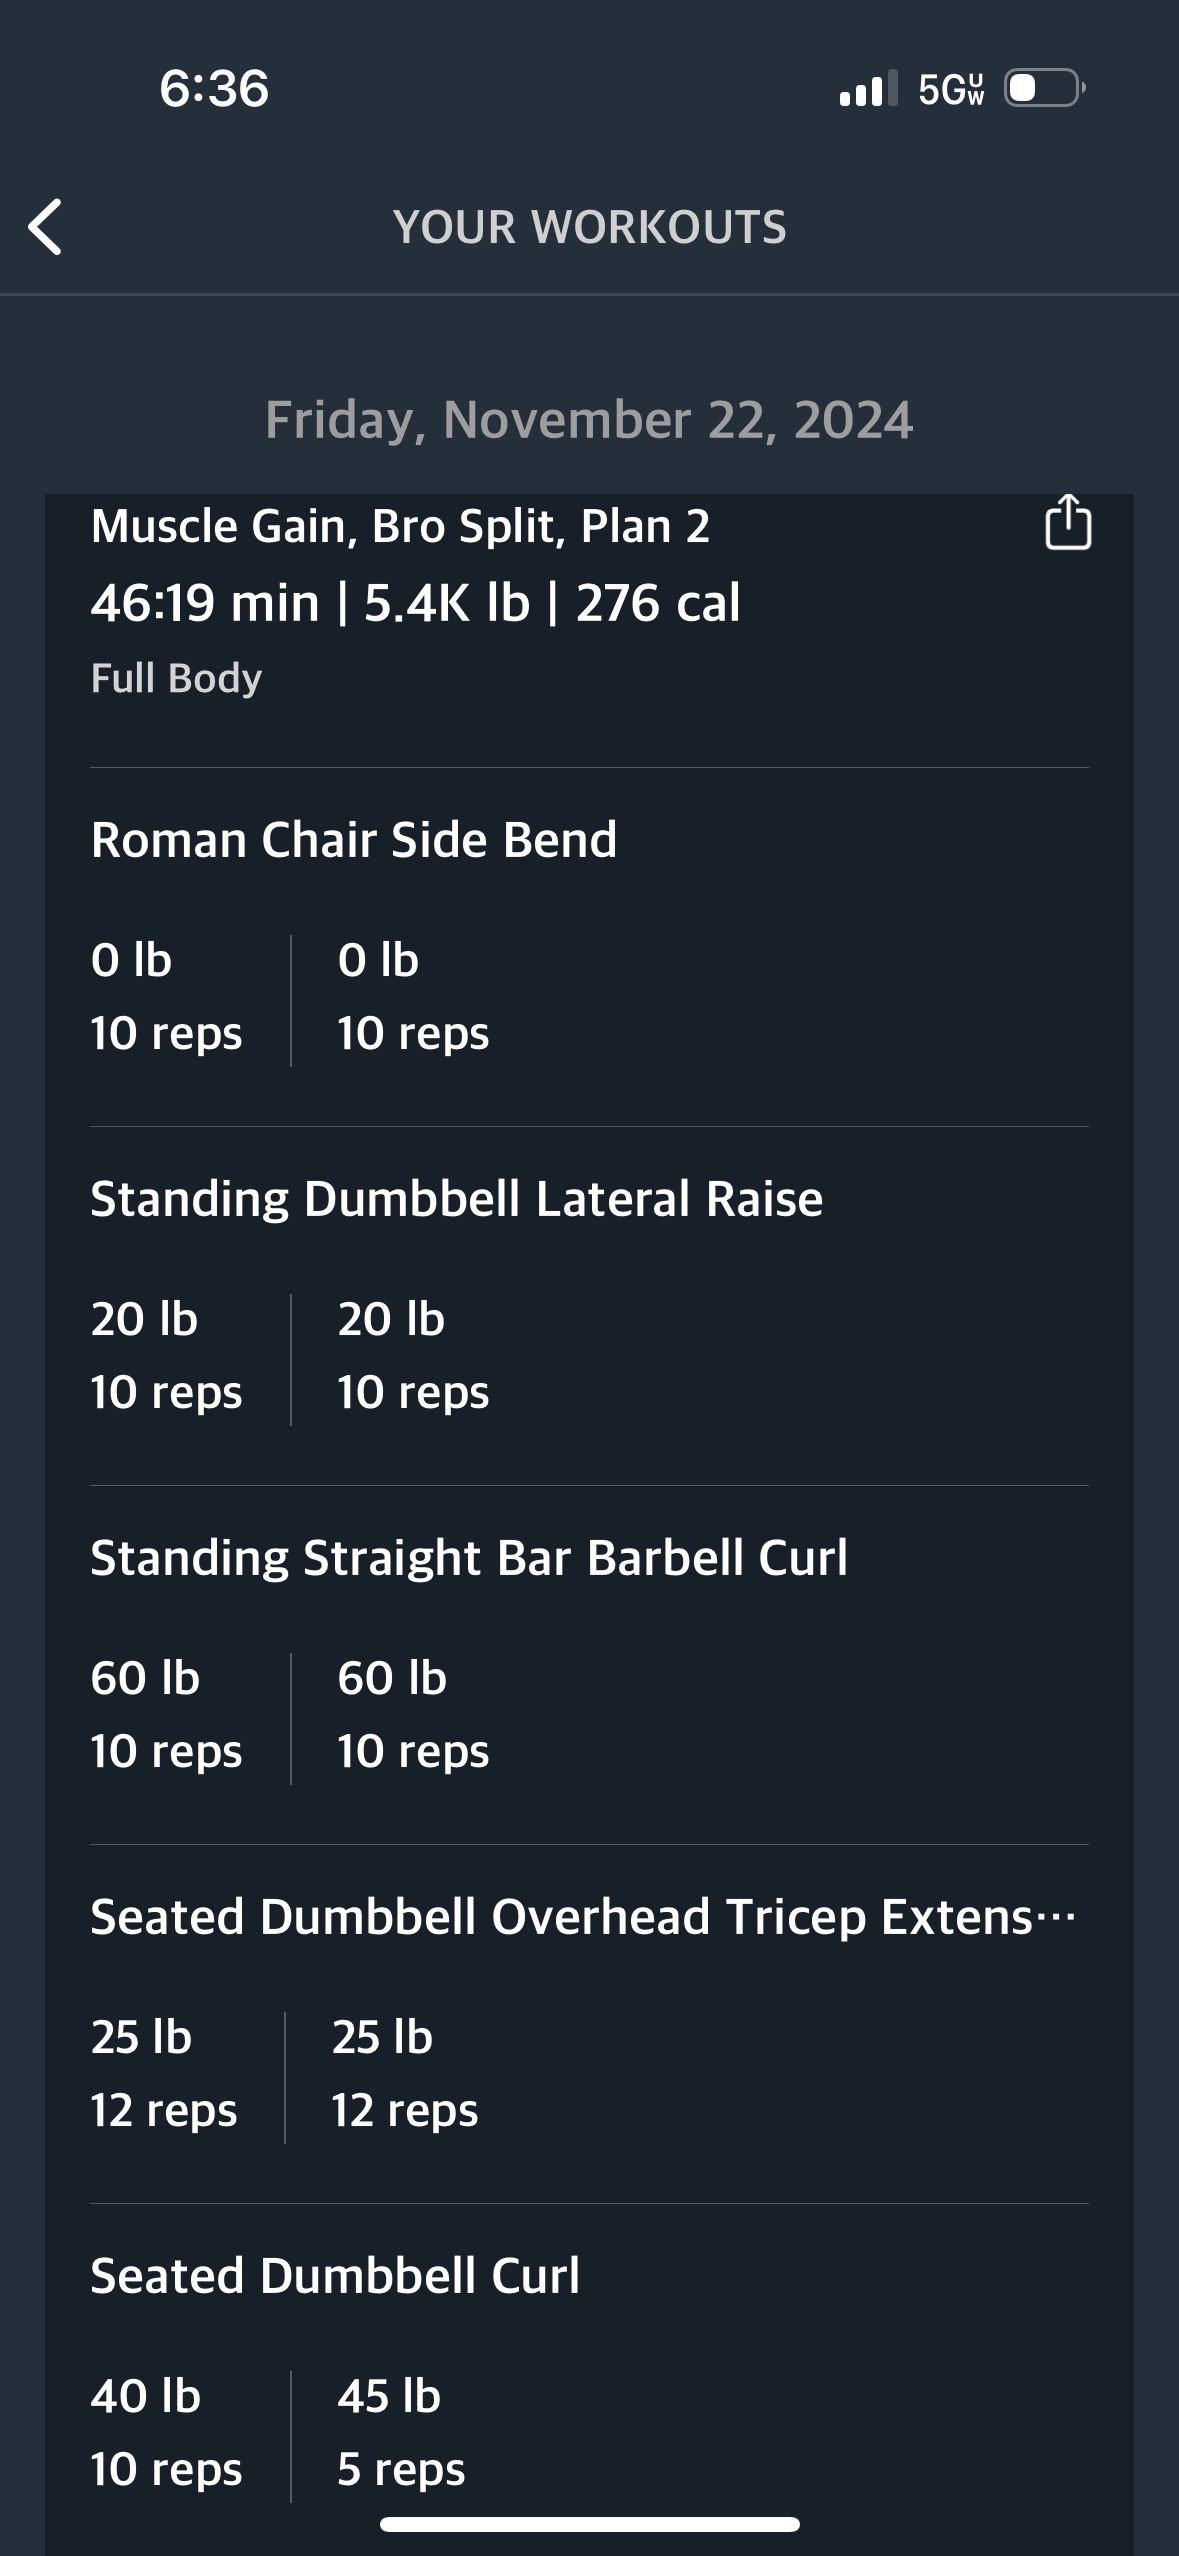This screenshot has height=2556, width=1179.
Task: Open Roman Chair Side Bend exercise
Action: [353, 839]
